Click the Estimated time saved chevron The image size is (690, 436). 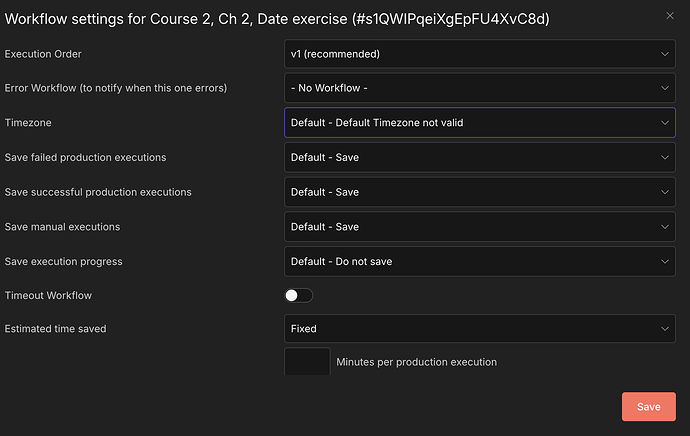coord(666,328)
